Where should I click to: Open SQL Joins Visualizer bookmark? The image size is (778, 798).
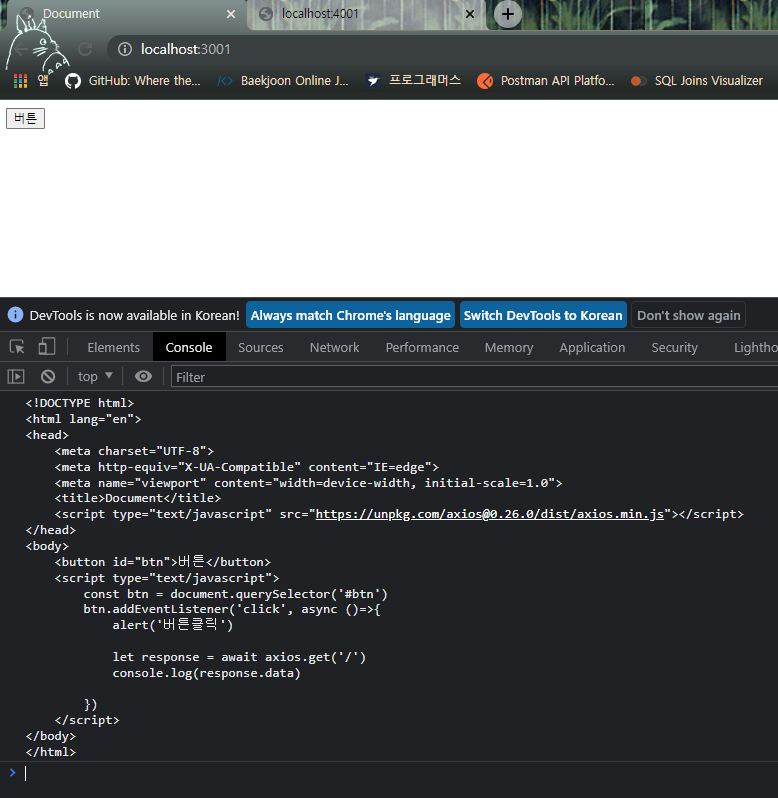[697, 81]
